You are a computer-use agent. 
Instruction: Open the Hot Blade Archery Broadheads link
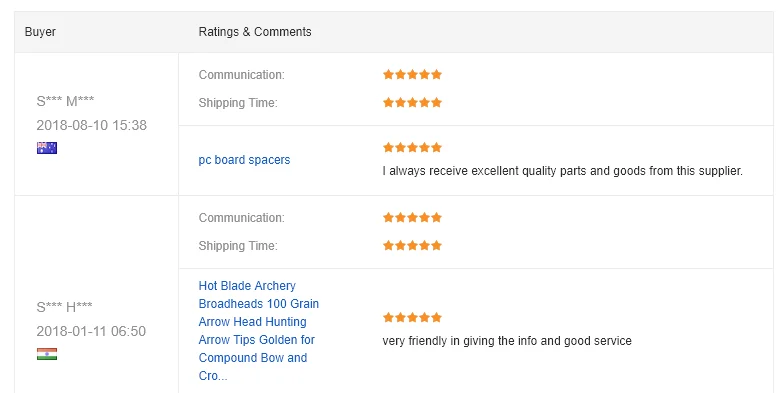[259, 331]
